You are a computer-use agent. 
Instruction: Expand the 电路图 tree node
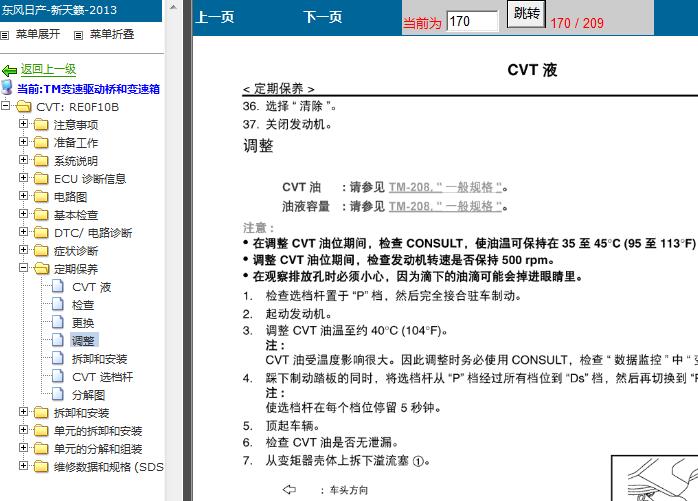[24, 196]
